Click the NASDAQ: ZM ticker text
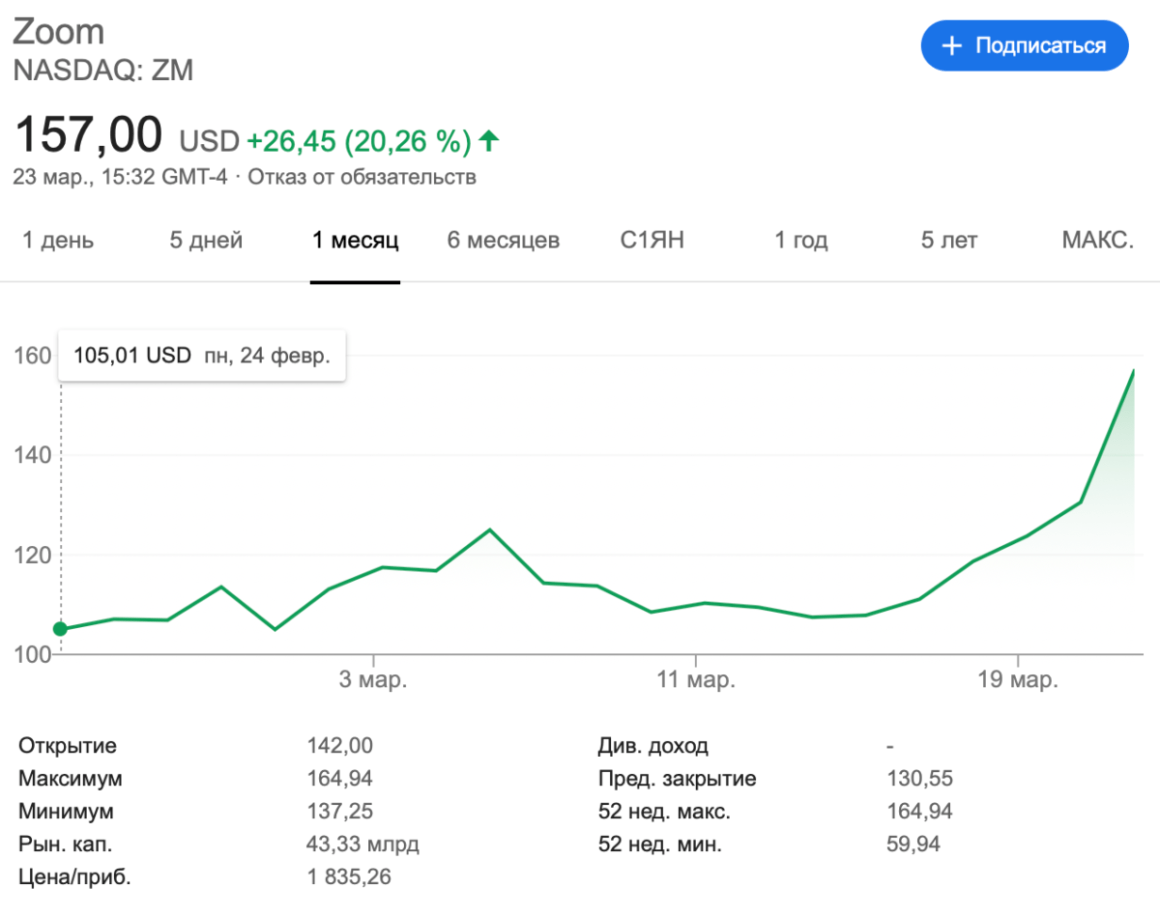The height and width of the screenshot is (917, 1160). 104,70
